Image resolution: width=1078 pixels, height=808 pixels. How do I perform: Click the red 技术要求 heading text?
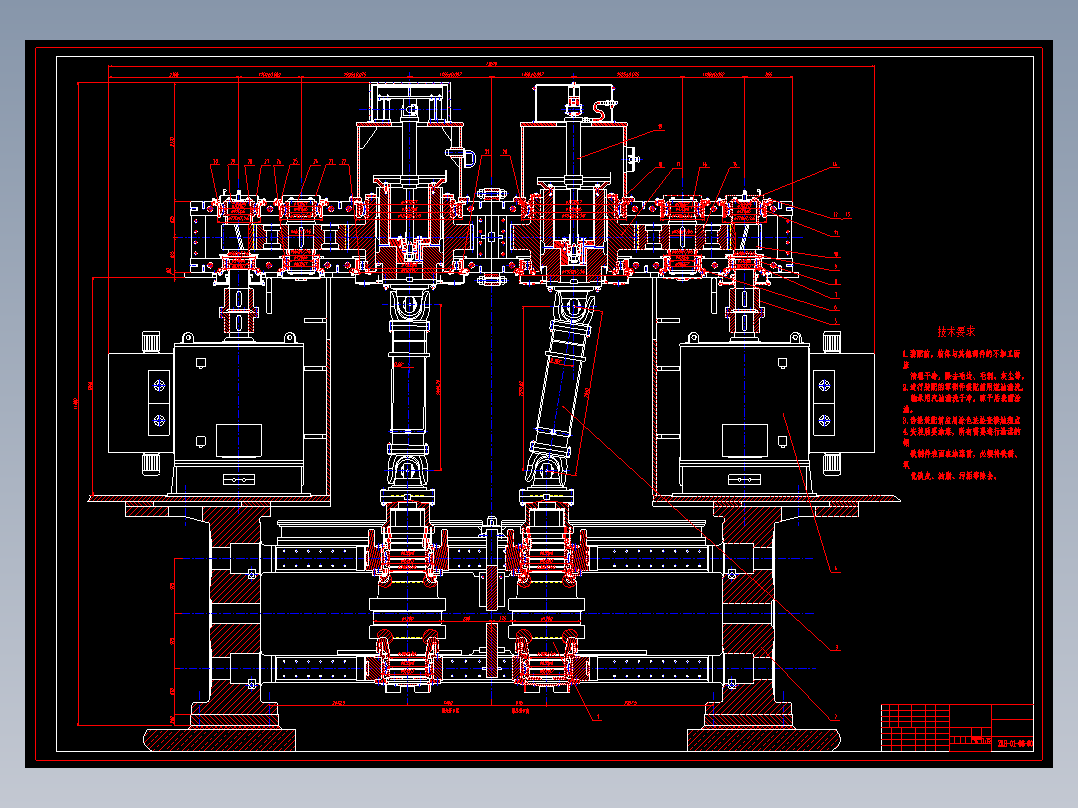(x=956, y=331)
